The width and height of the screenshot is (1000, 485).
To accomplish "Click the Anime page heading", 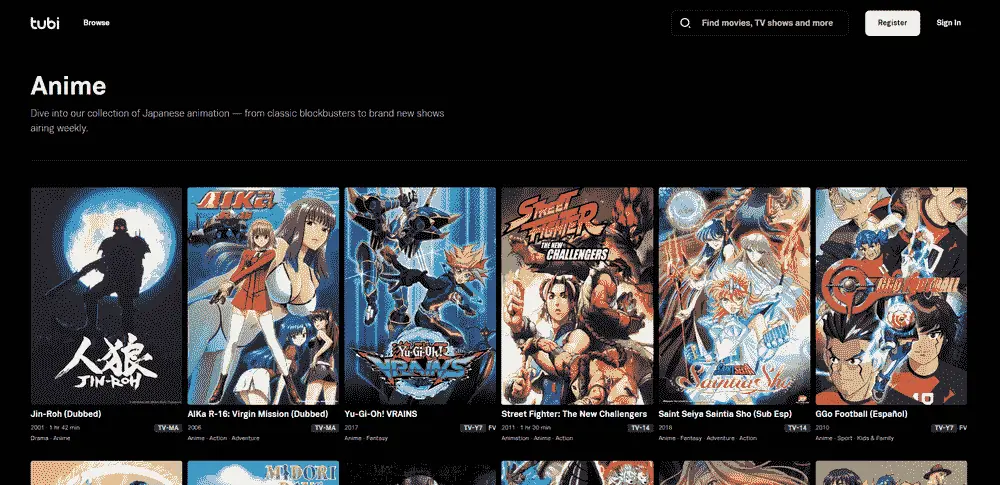I will coord(68,86).
